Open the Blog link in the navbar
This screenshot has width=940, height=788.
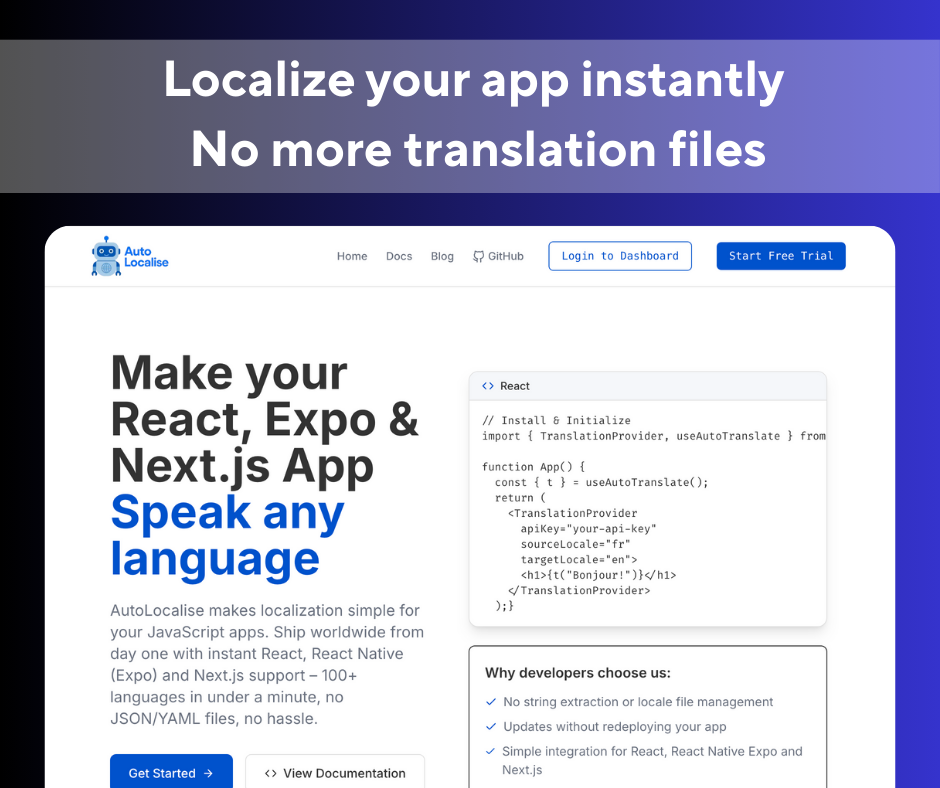tap(442, 256)
